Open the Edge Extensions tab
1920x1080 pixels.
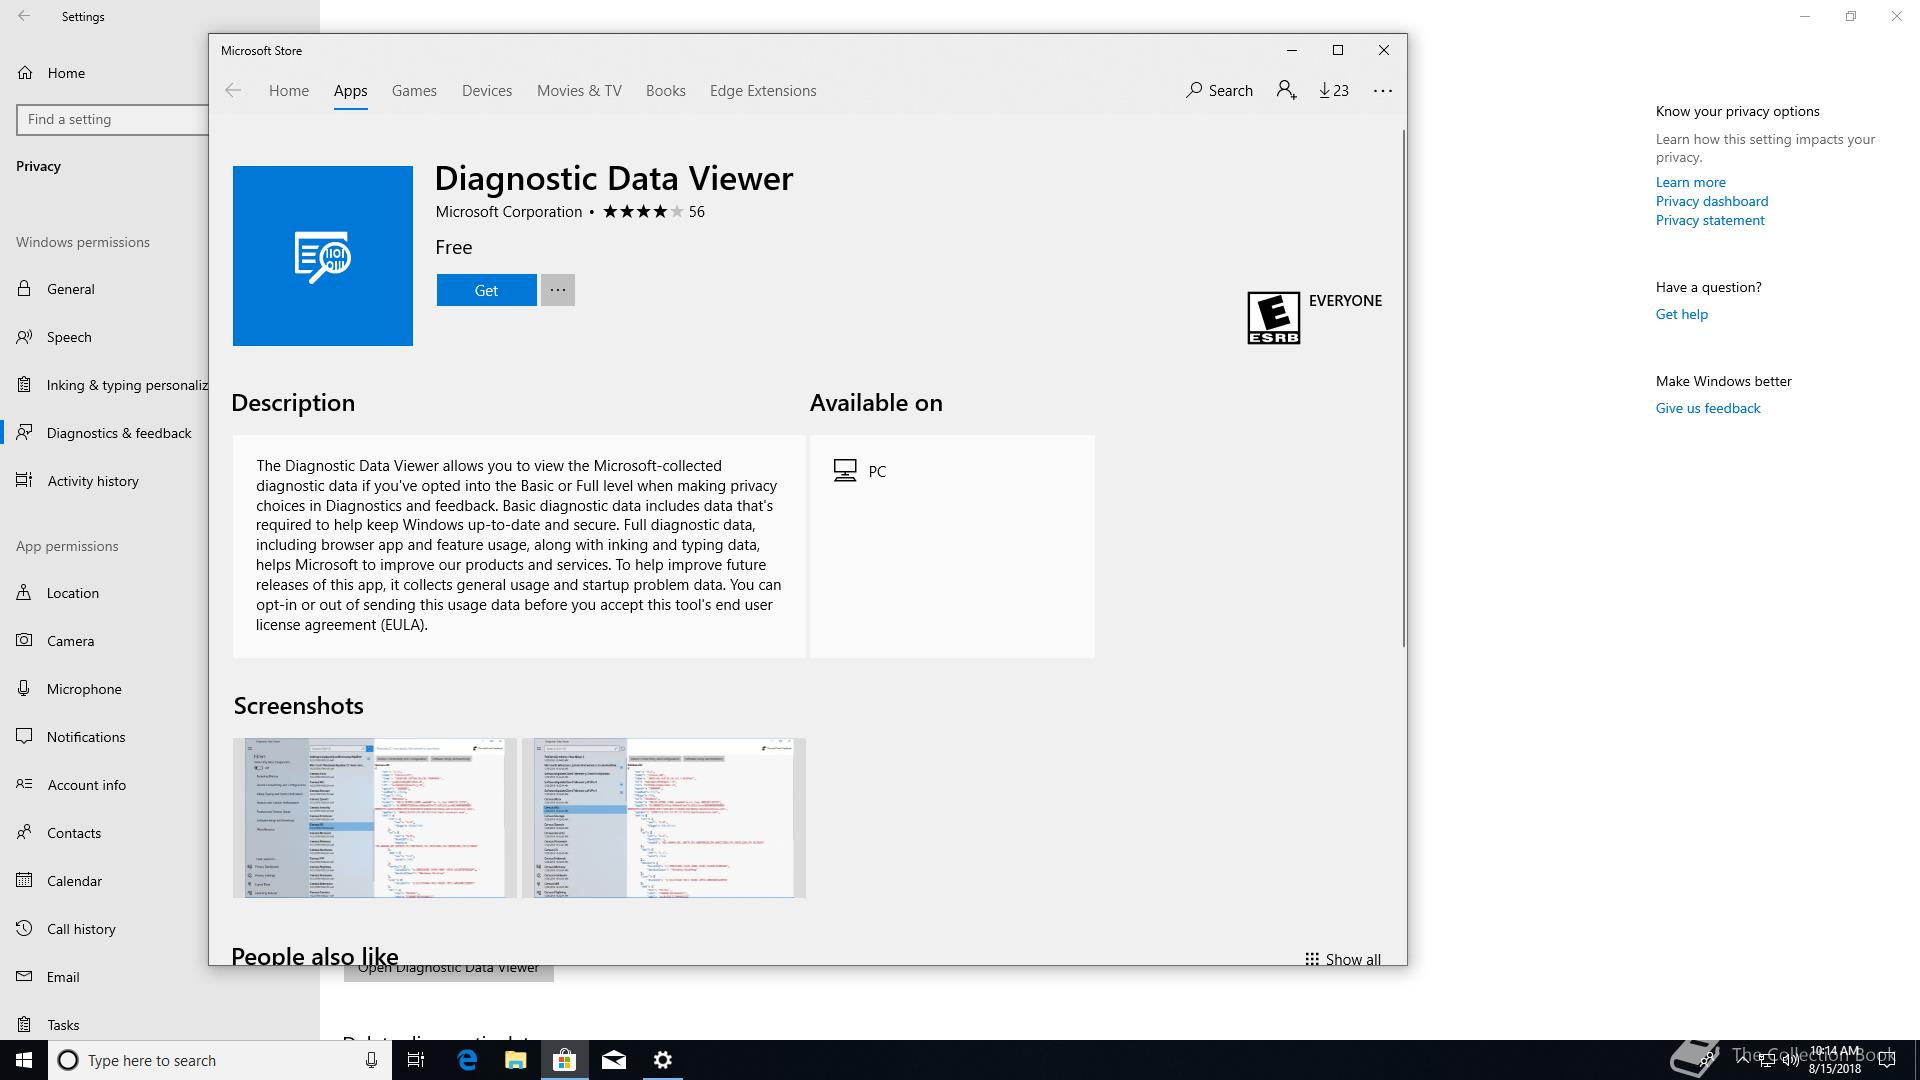tap(763, 91)
